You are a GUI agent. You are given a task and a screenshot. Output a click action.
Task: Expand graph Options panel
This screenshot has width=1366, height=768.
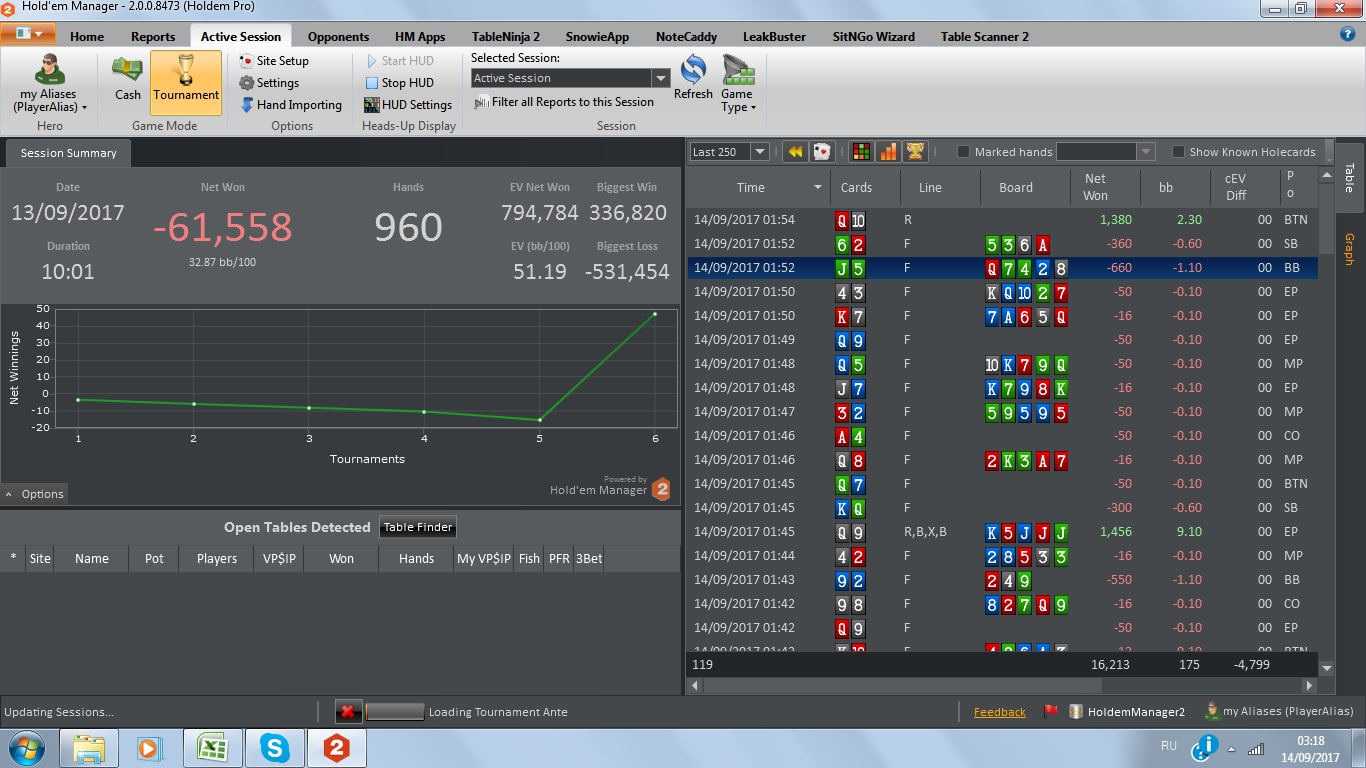pyautogui.click(x=35, y=494)
